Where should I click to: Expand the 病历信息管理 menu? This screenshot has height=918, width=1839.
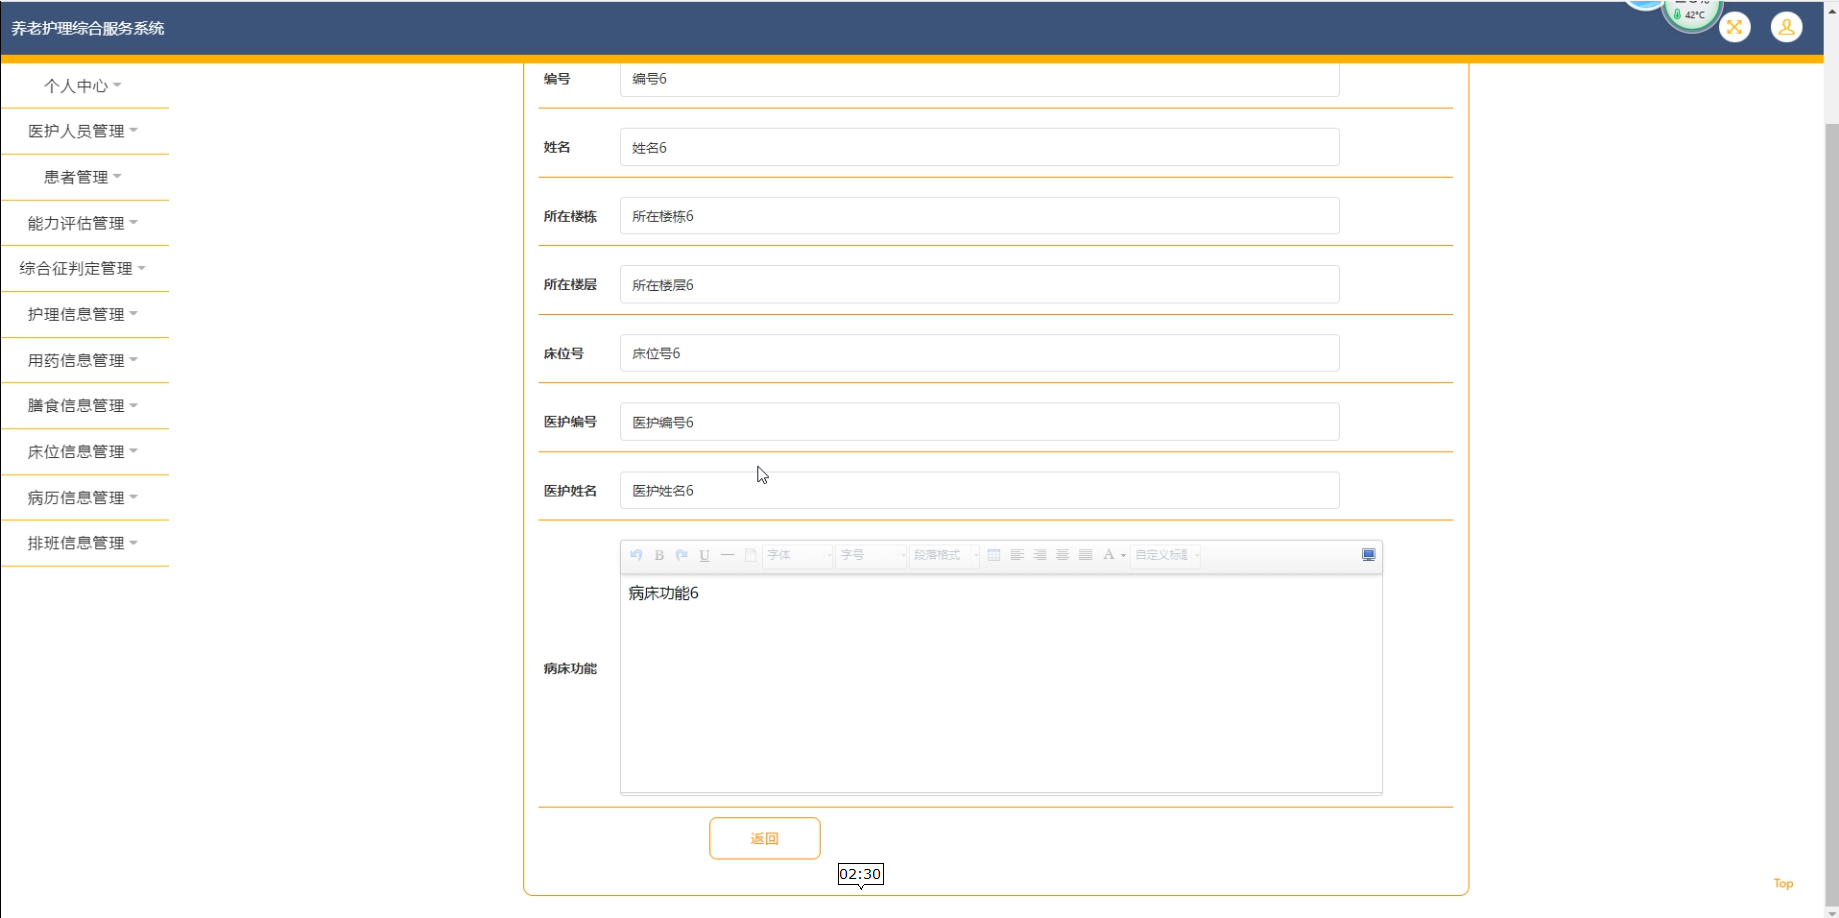point(84,497)
